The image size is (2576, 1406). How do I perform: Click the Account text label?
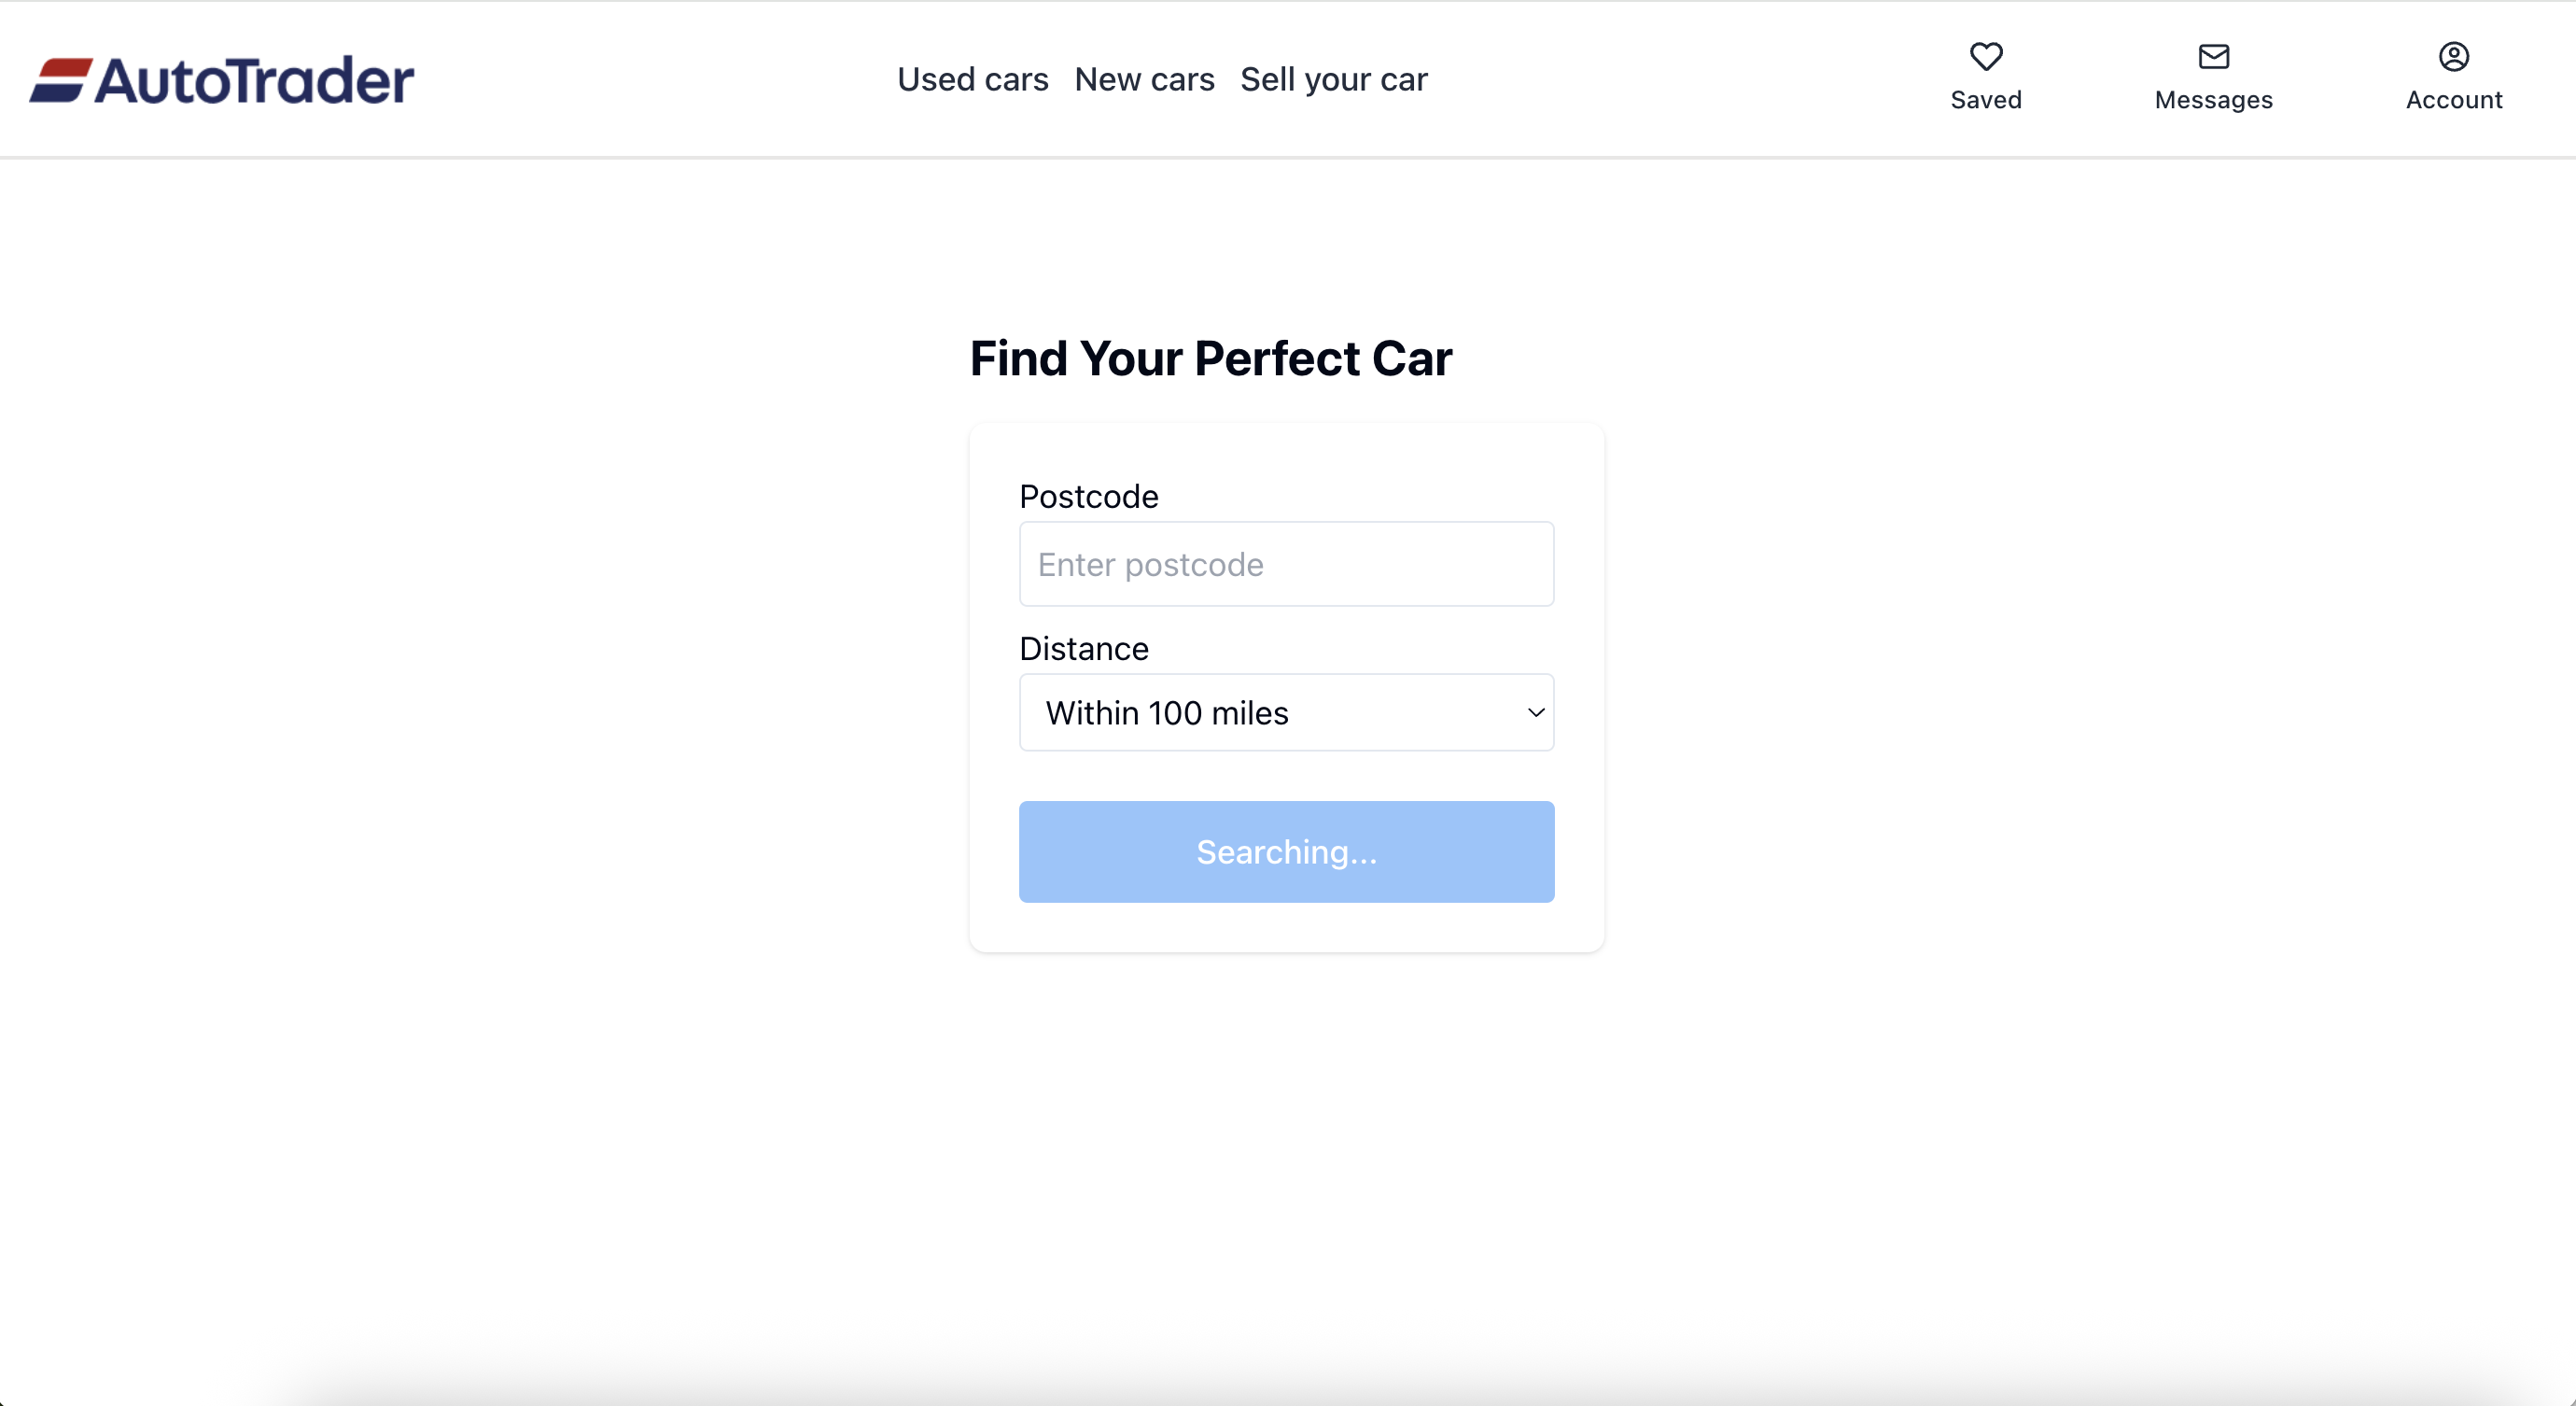2454,100
